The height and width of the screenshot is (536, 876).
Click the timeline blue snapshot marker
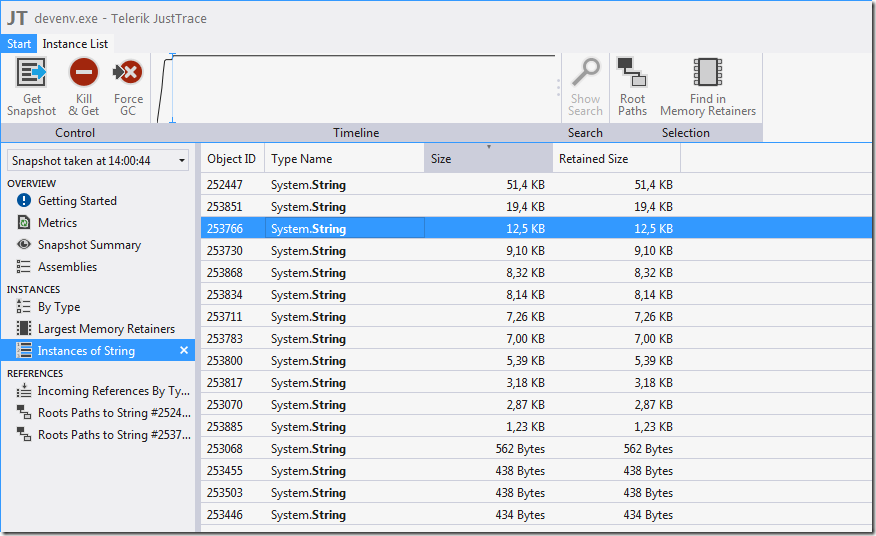173,88
